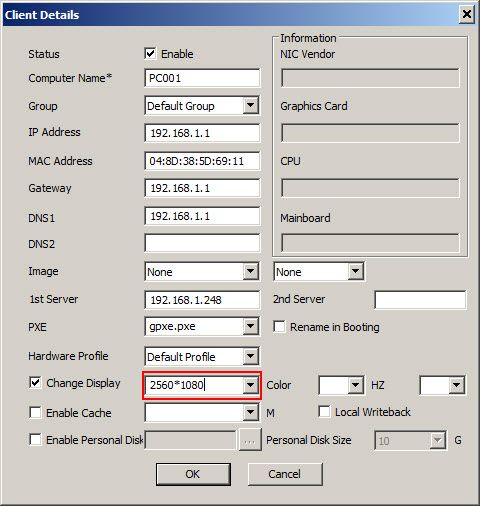This screenshot has height=506, width=480.
Task: Open the Hardware Profile dropdown
Action: (250, 356)
